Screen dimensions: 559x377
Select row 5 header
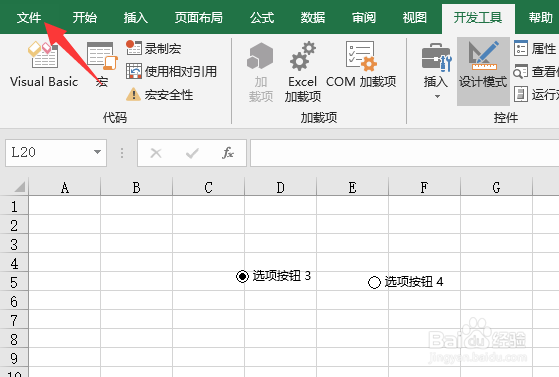coord(14,282)
